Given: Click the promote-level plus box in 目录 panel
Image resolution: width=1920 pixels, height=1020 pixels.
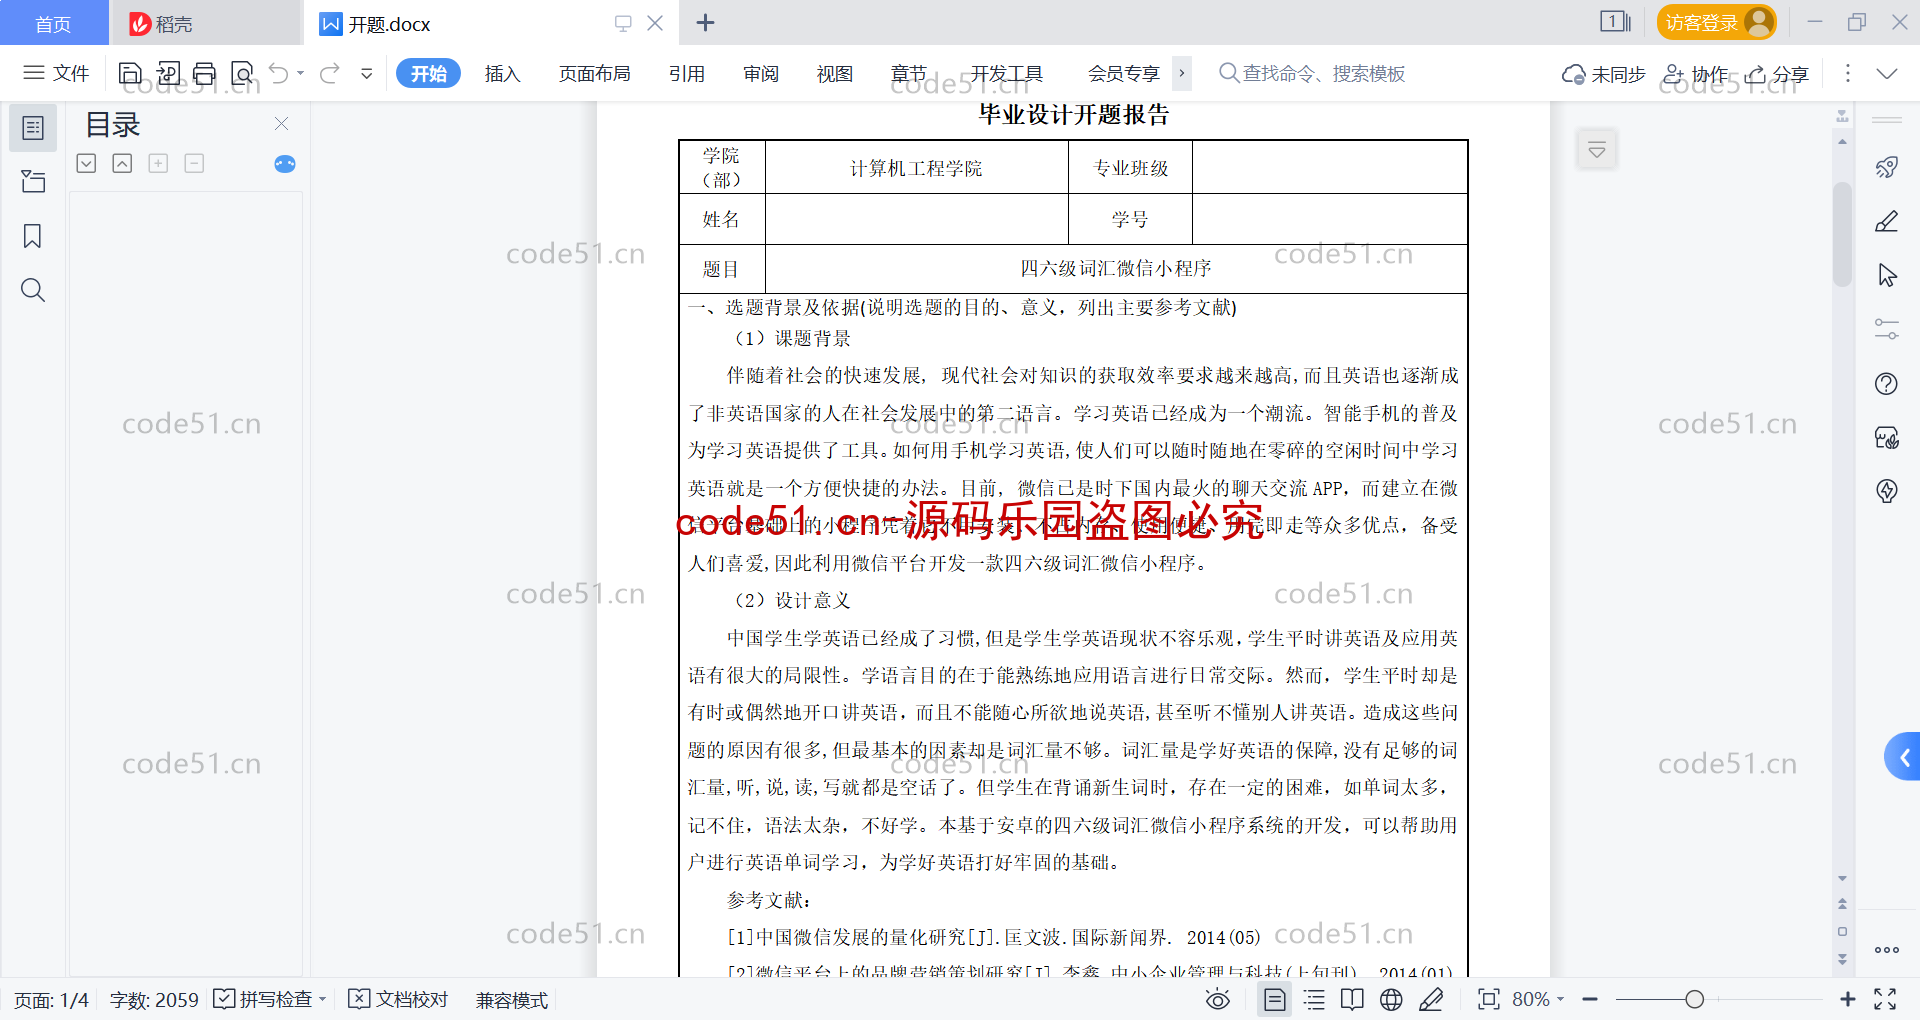Looking at the screenshot, I should pos(158,163).
